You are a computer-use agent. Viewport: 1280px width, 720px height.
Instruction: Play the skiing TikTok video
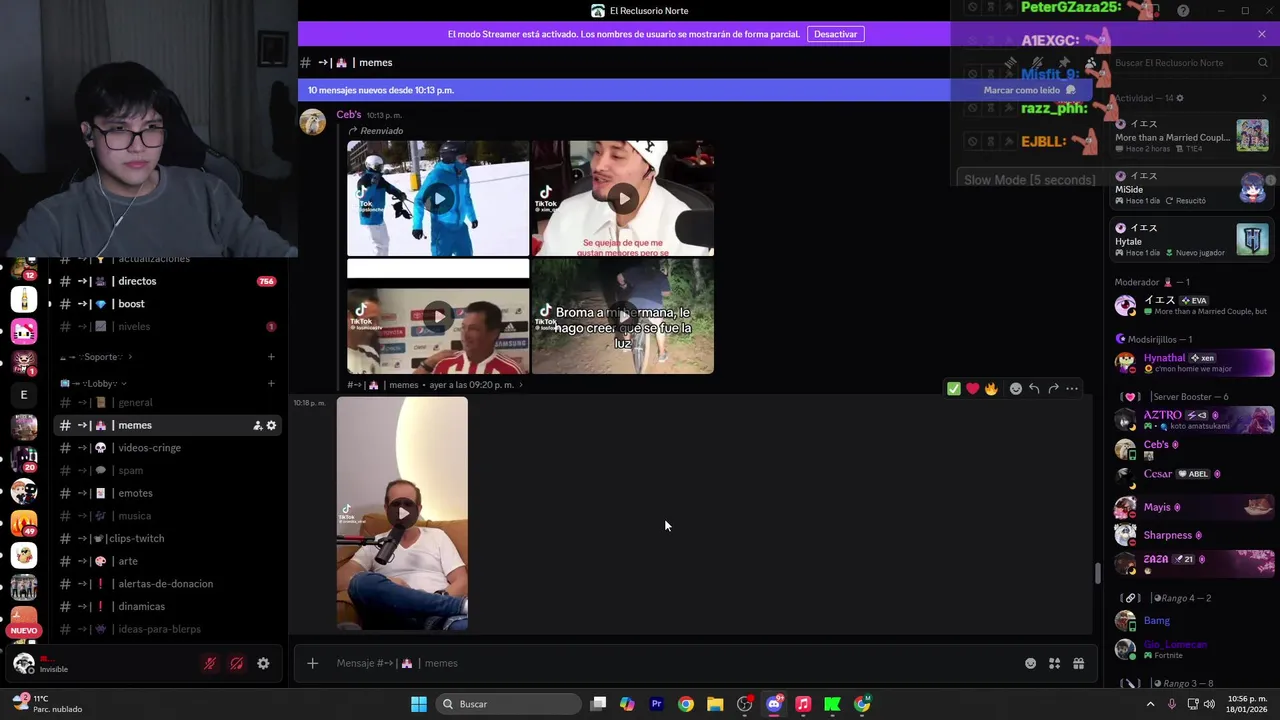coord(438,198)
